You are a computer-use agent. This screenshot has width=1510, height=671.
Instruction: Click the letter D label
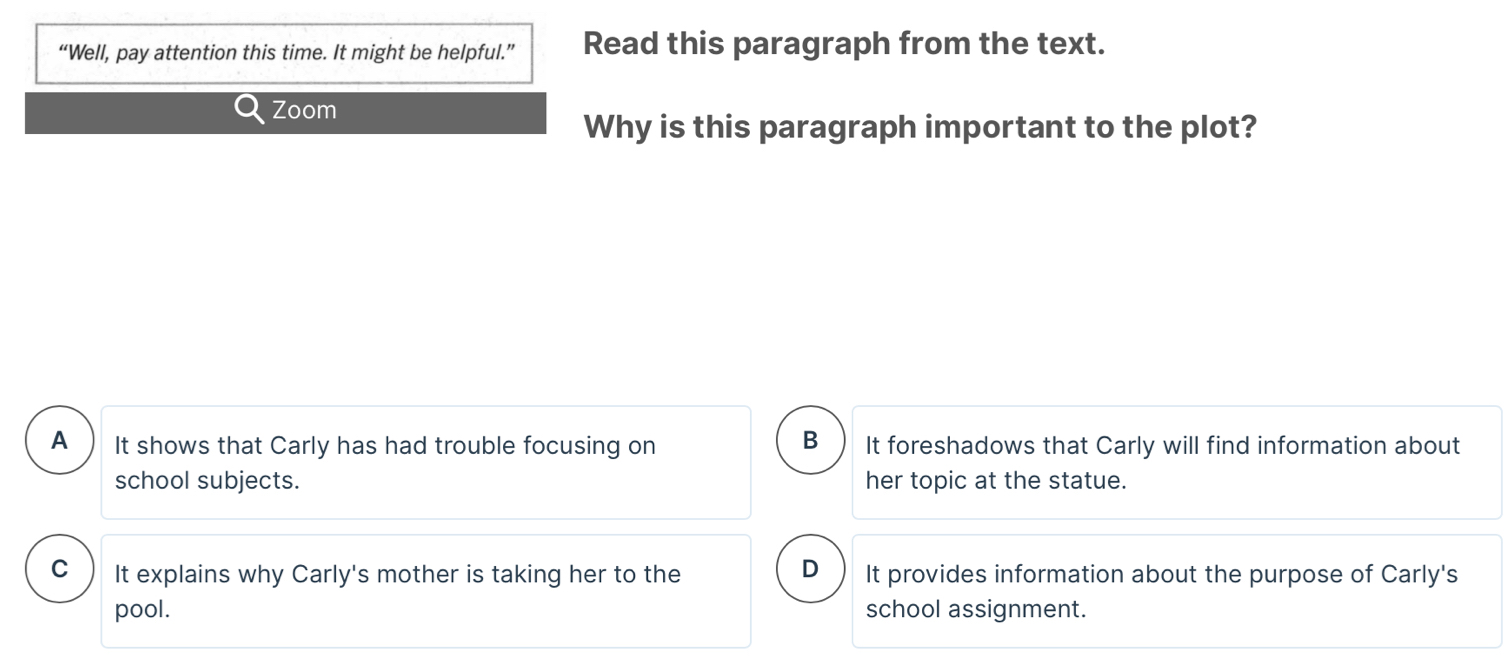(x=811, y=570)
